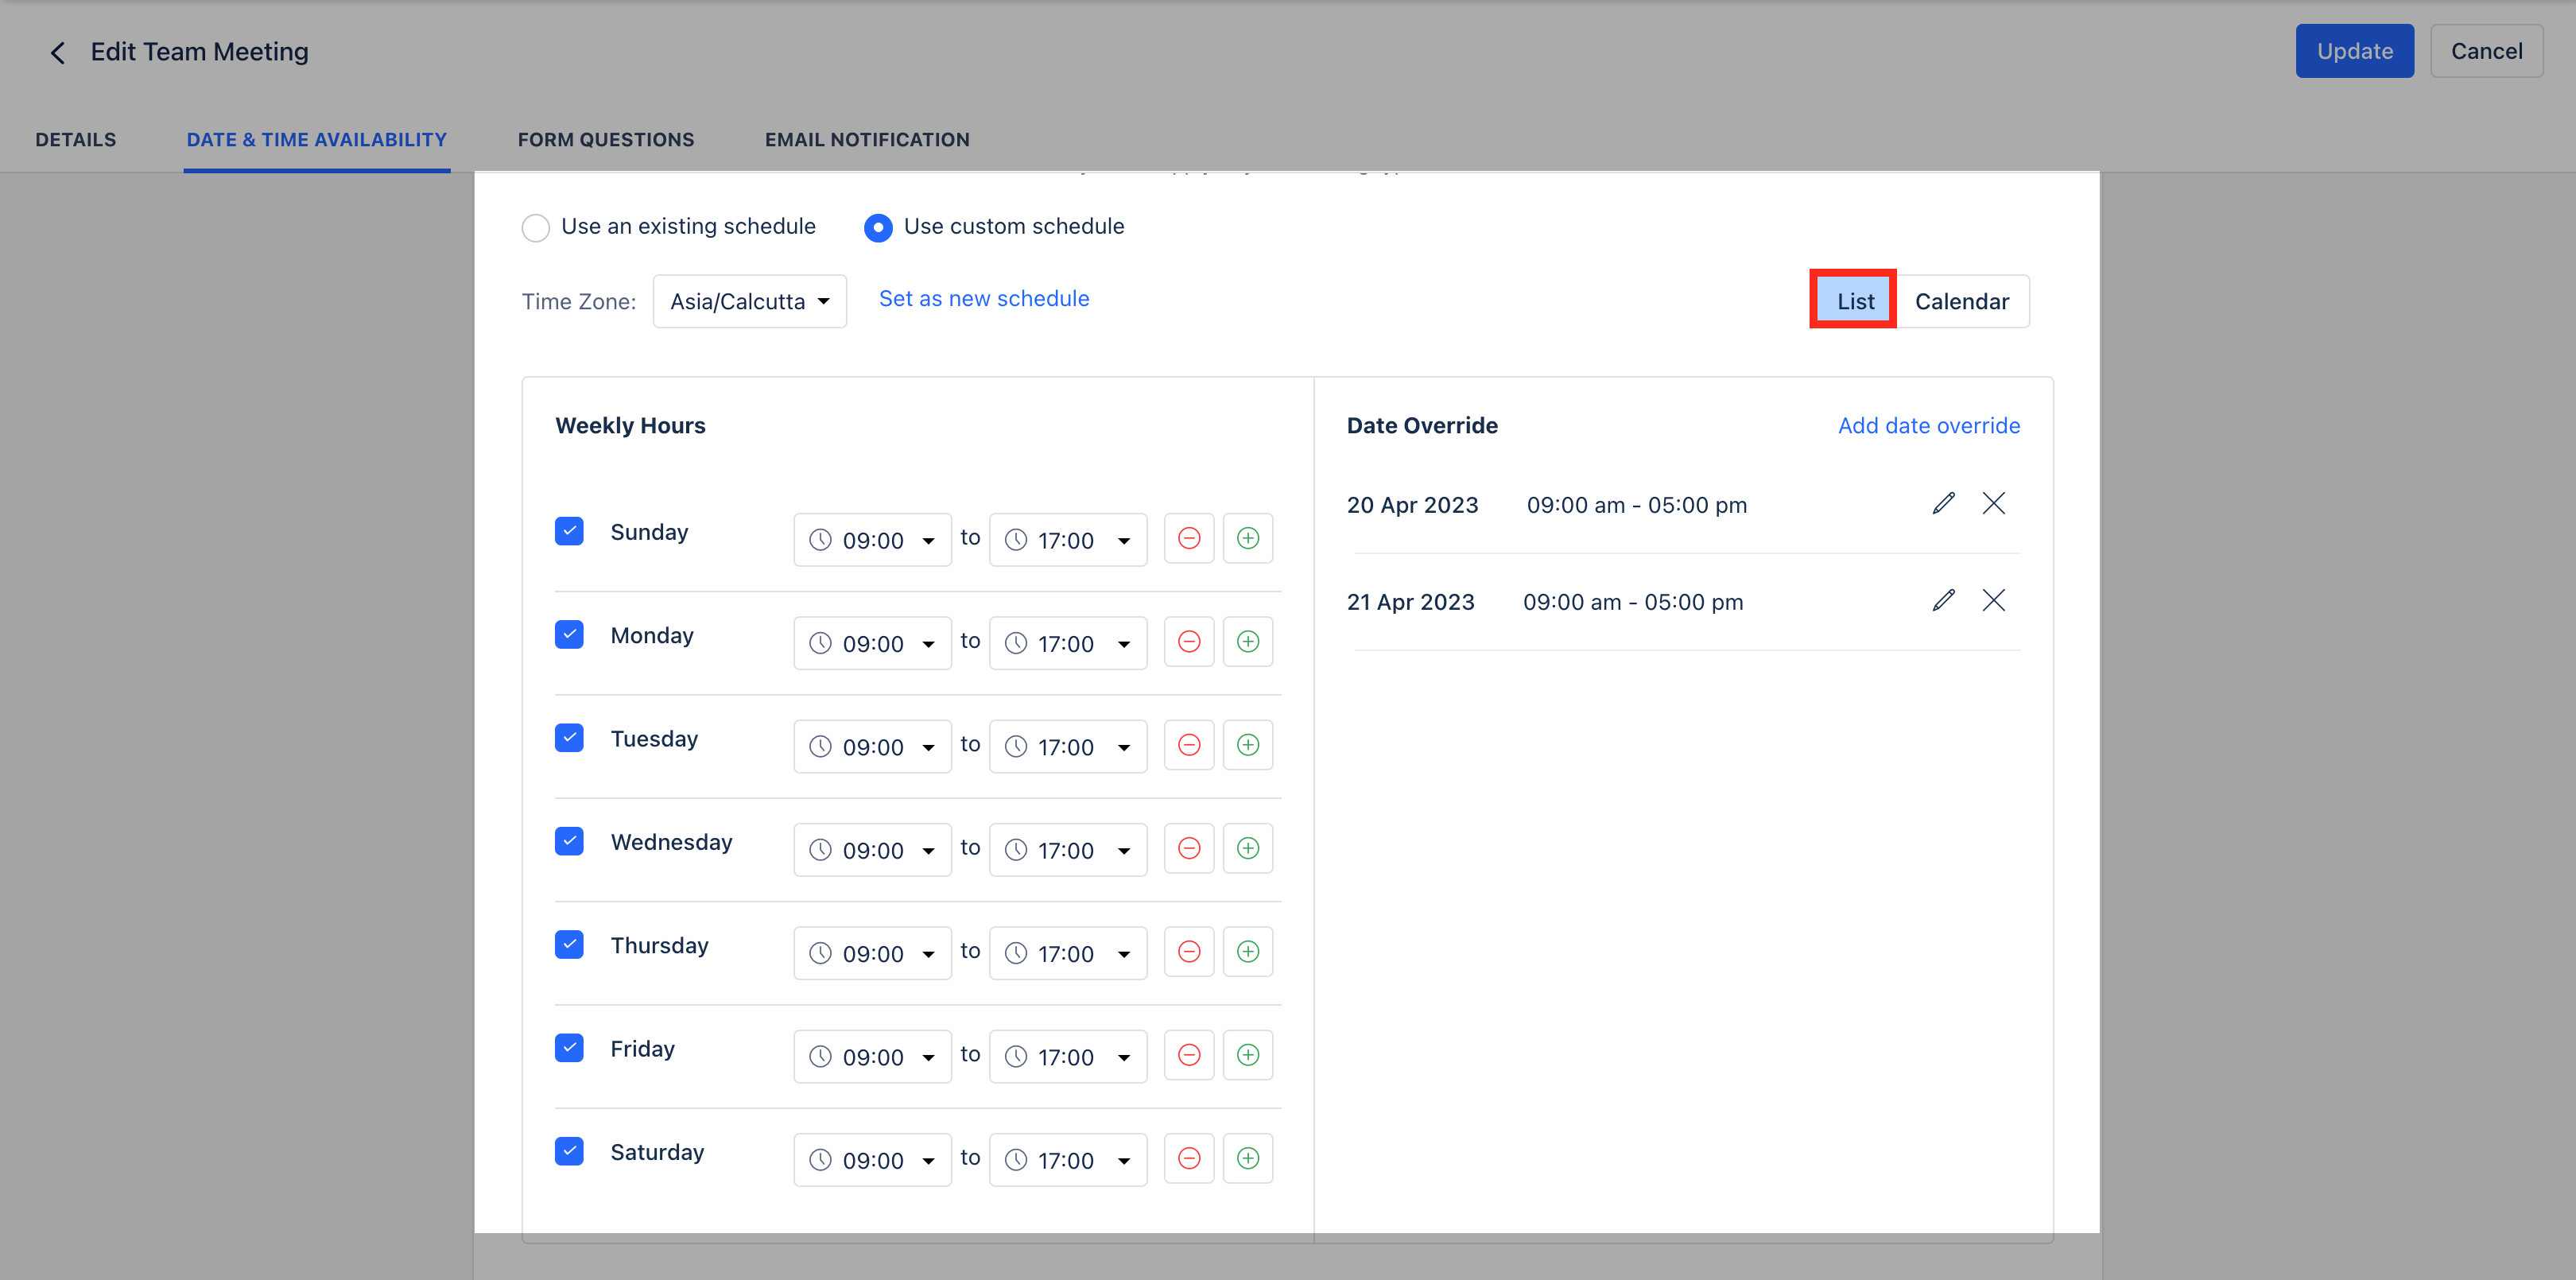Viewport: 2576px width, 1280px height.
Task: Remove Sunday's time slot using the minus icon
Action: (x=1188, y=538)
